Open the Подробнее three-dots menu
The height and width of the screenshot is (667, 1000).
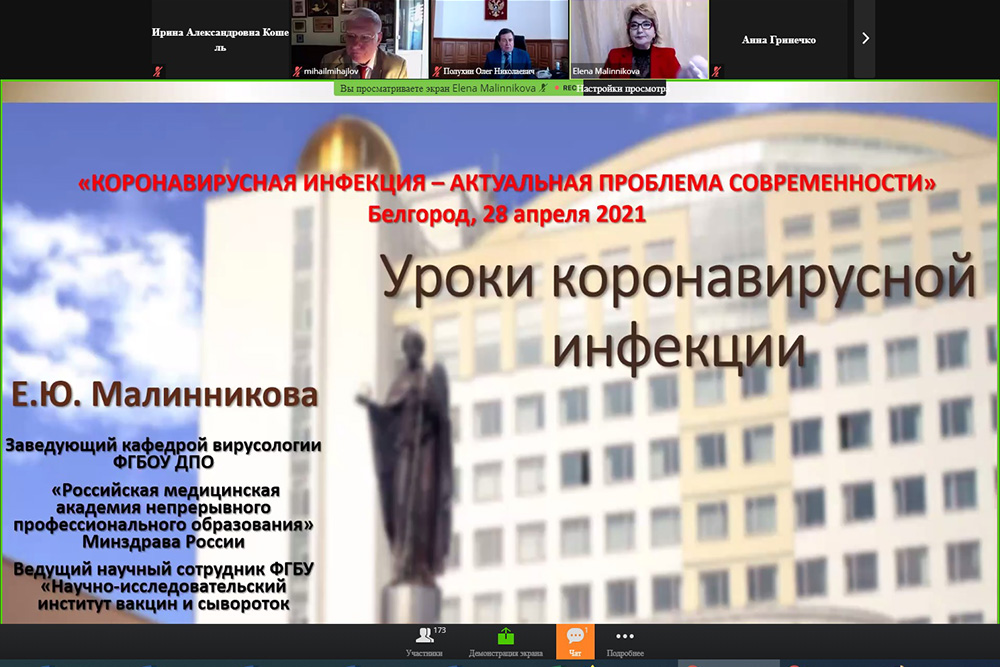624,640
